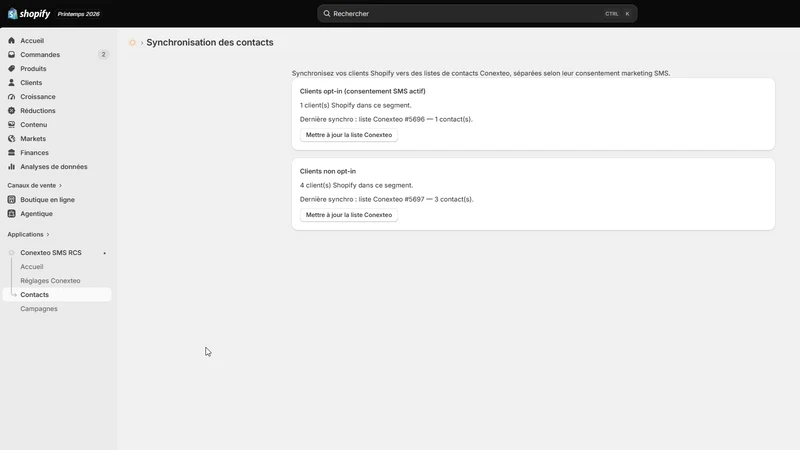
Task: Open Finances menu item
Action: pyautogui.click(x=57, y=153)
